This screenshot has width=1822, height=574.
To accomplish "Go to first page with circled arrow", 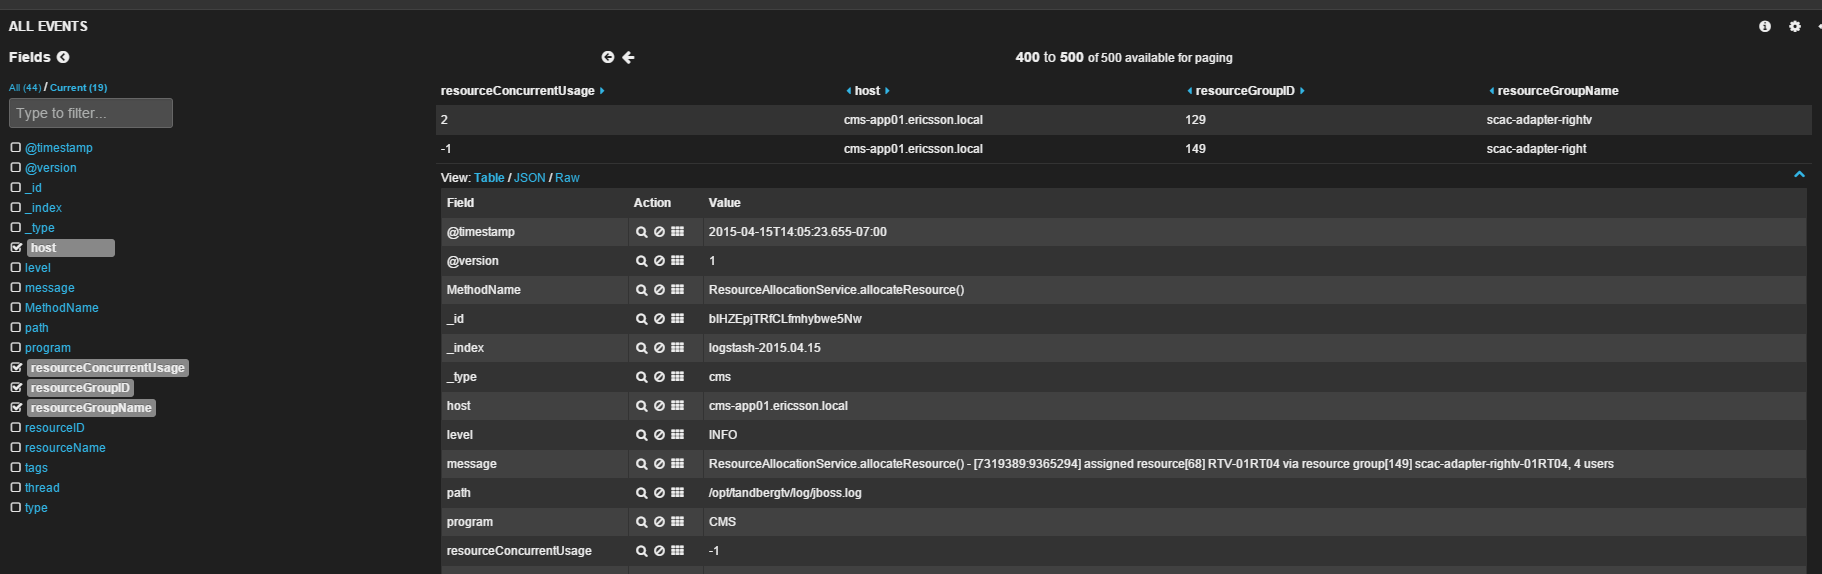I will point(607,58).
